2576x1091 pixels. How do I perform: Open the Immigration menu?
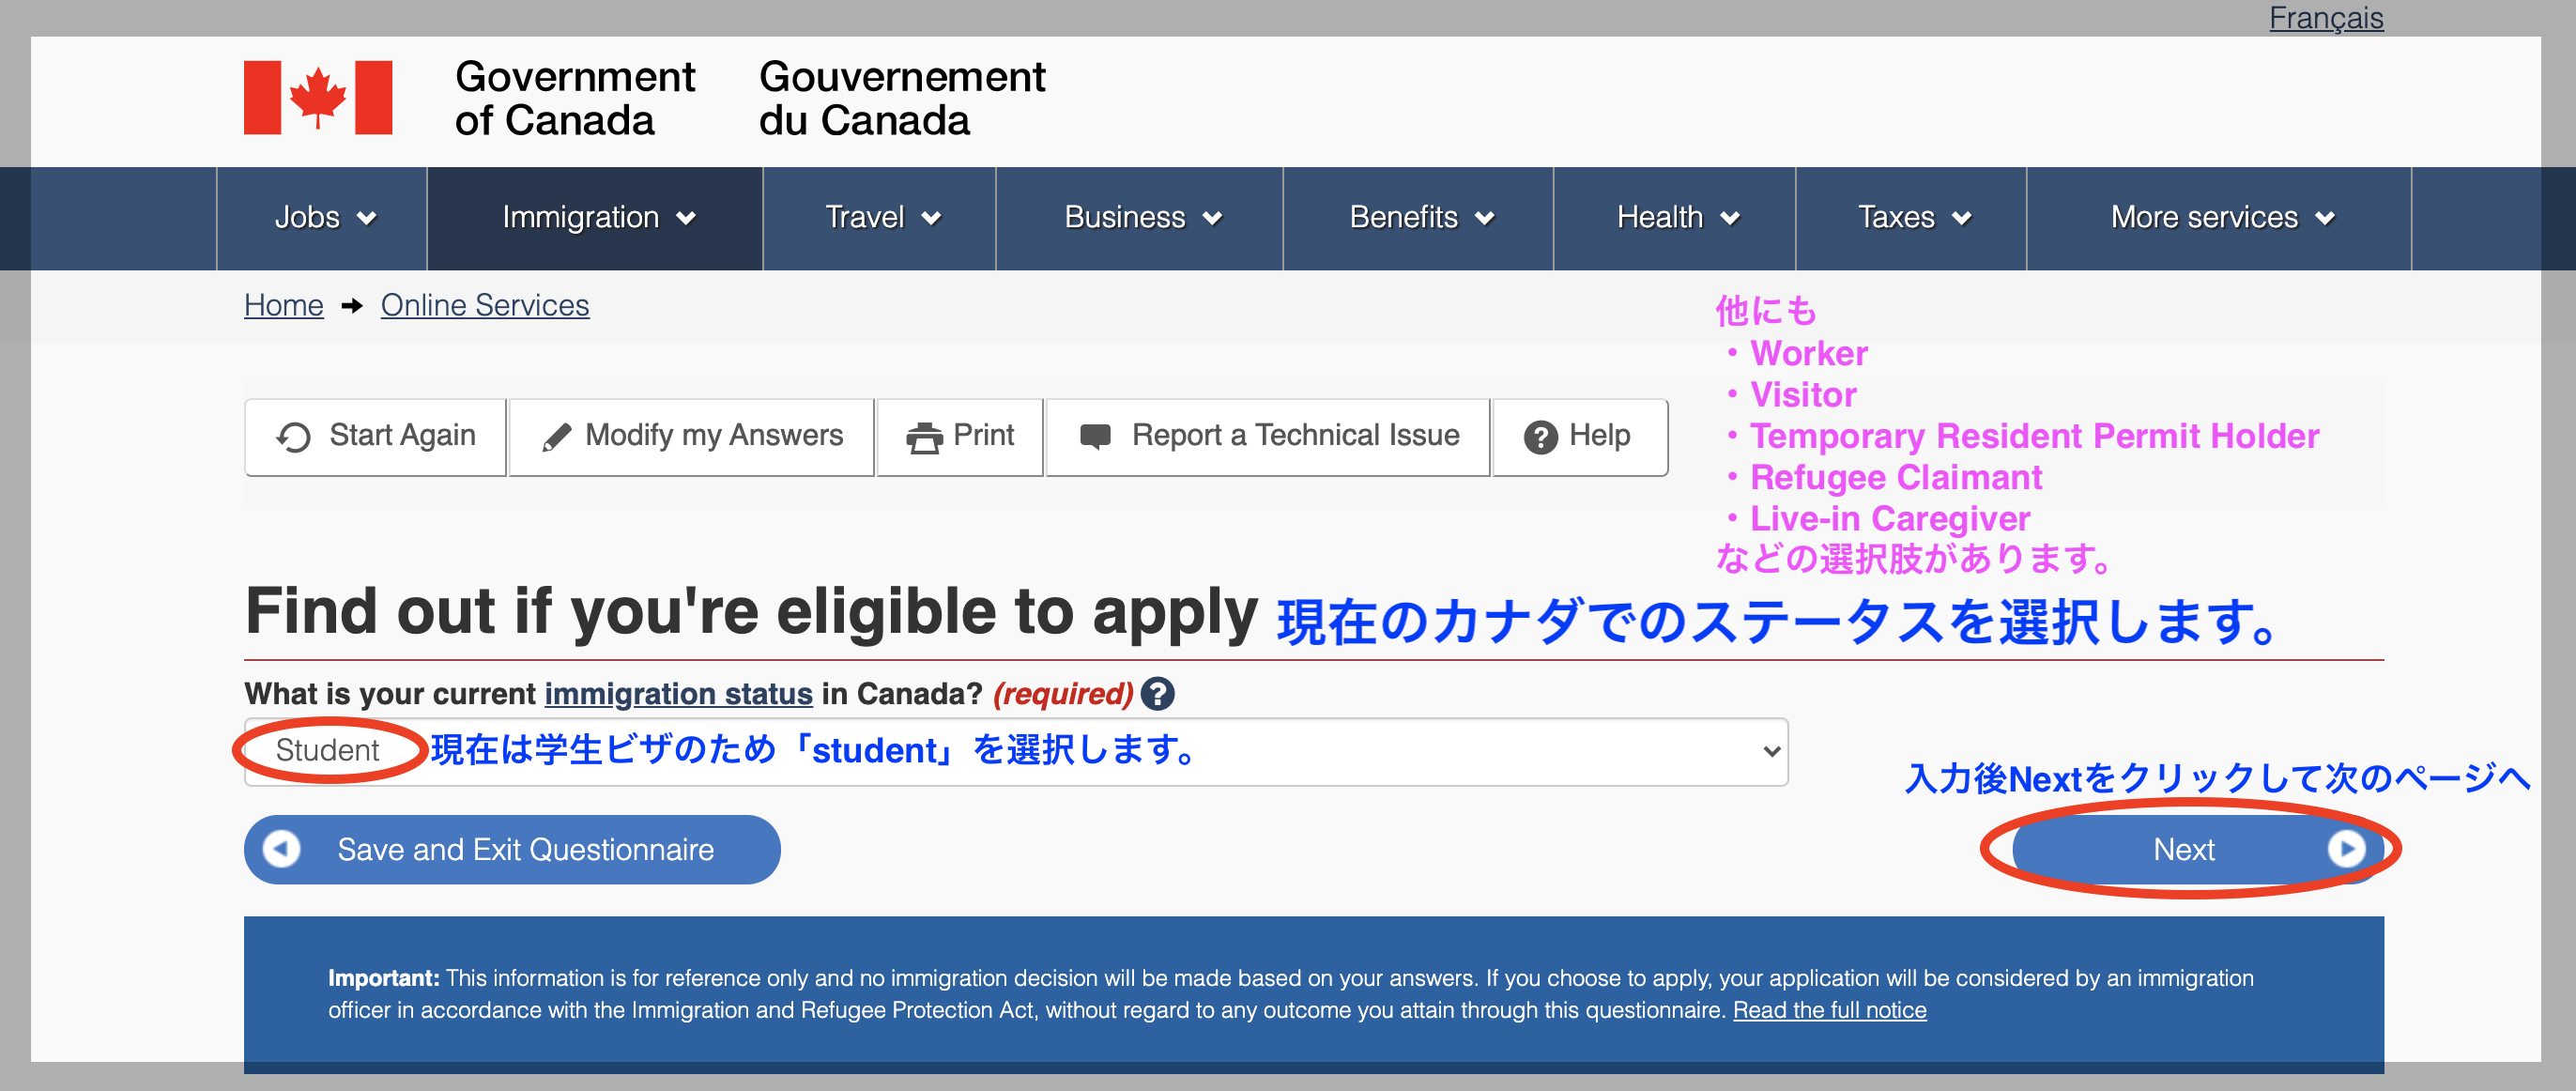597,218
